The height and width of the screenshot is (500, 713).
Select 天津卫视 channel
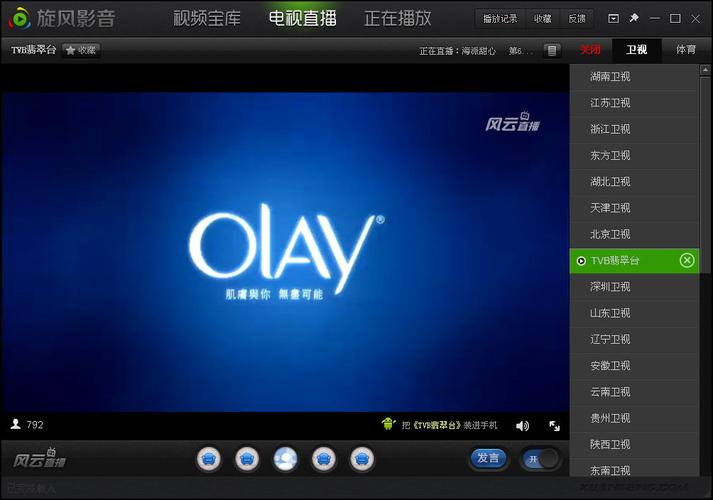(x=634, y=208)
